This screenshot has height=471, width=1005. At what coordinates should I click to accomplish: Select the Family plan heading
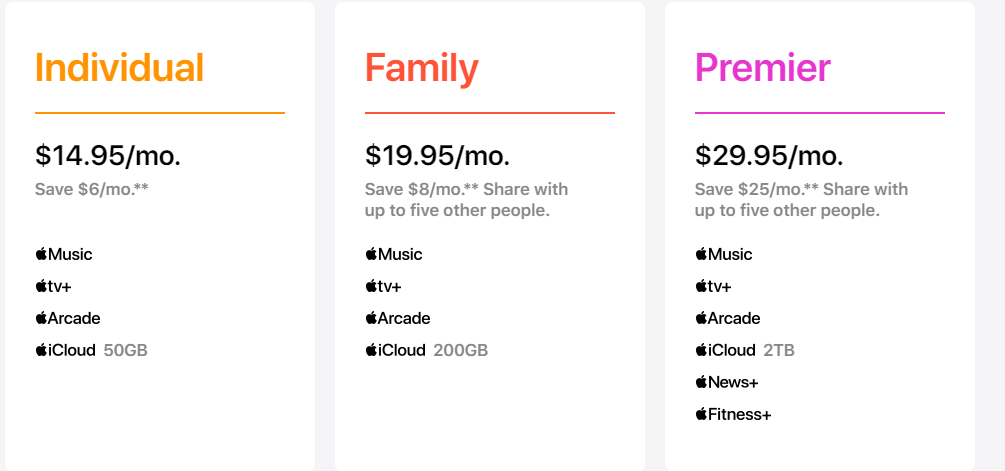pyautogui.click(x=422, y=67)
